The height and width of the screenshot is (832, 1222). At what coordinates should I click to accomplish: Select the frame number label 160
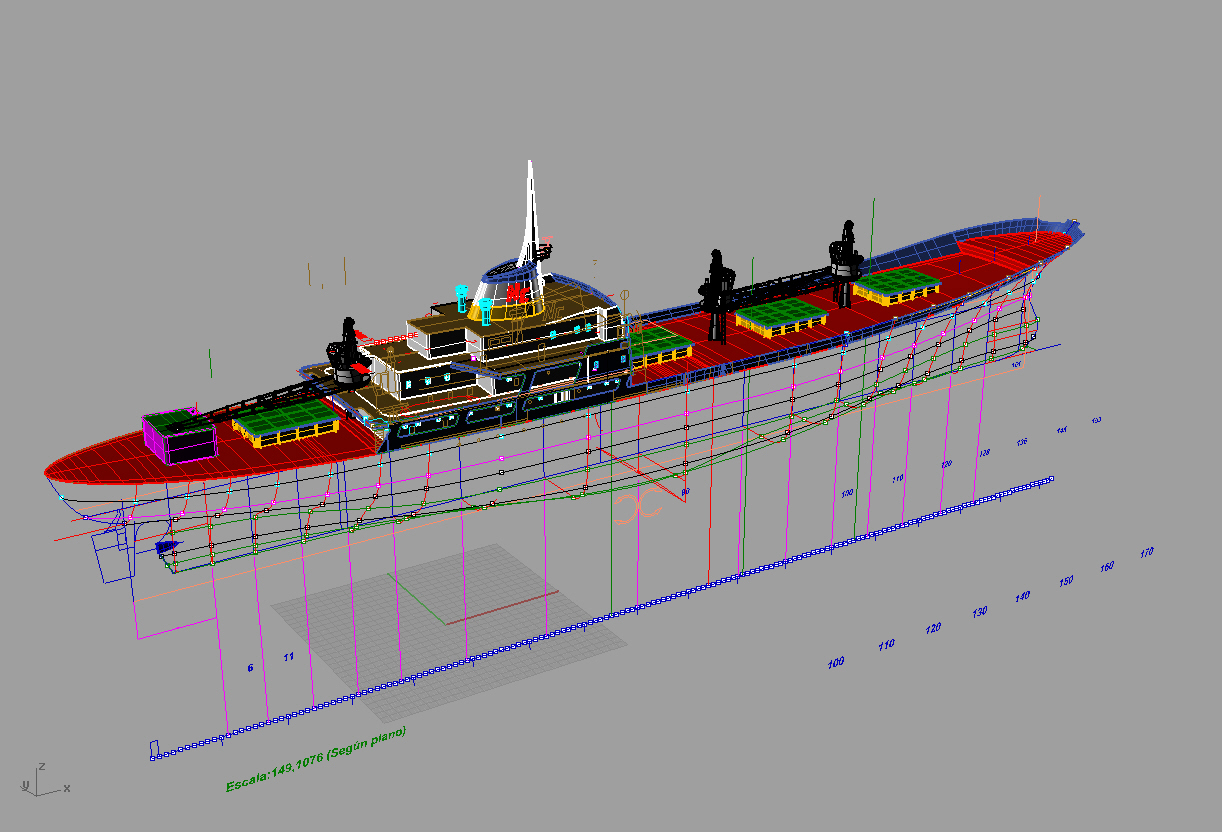point(1106,567)
